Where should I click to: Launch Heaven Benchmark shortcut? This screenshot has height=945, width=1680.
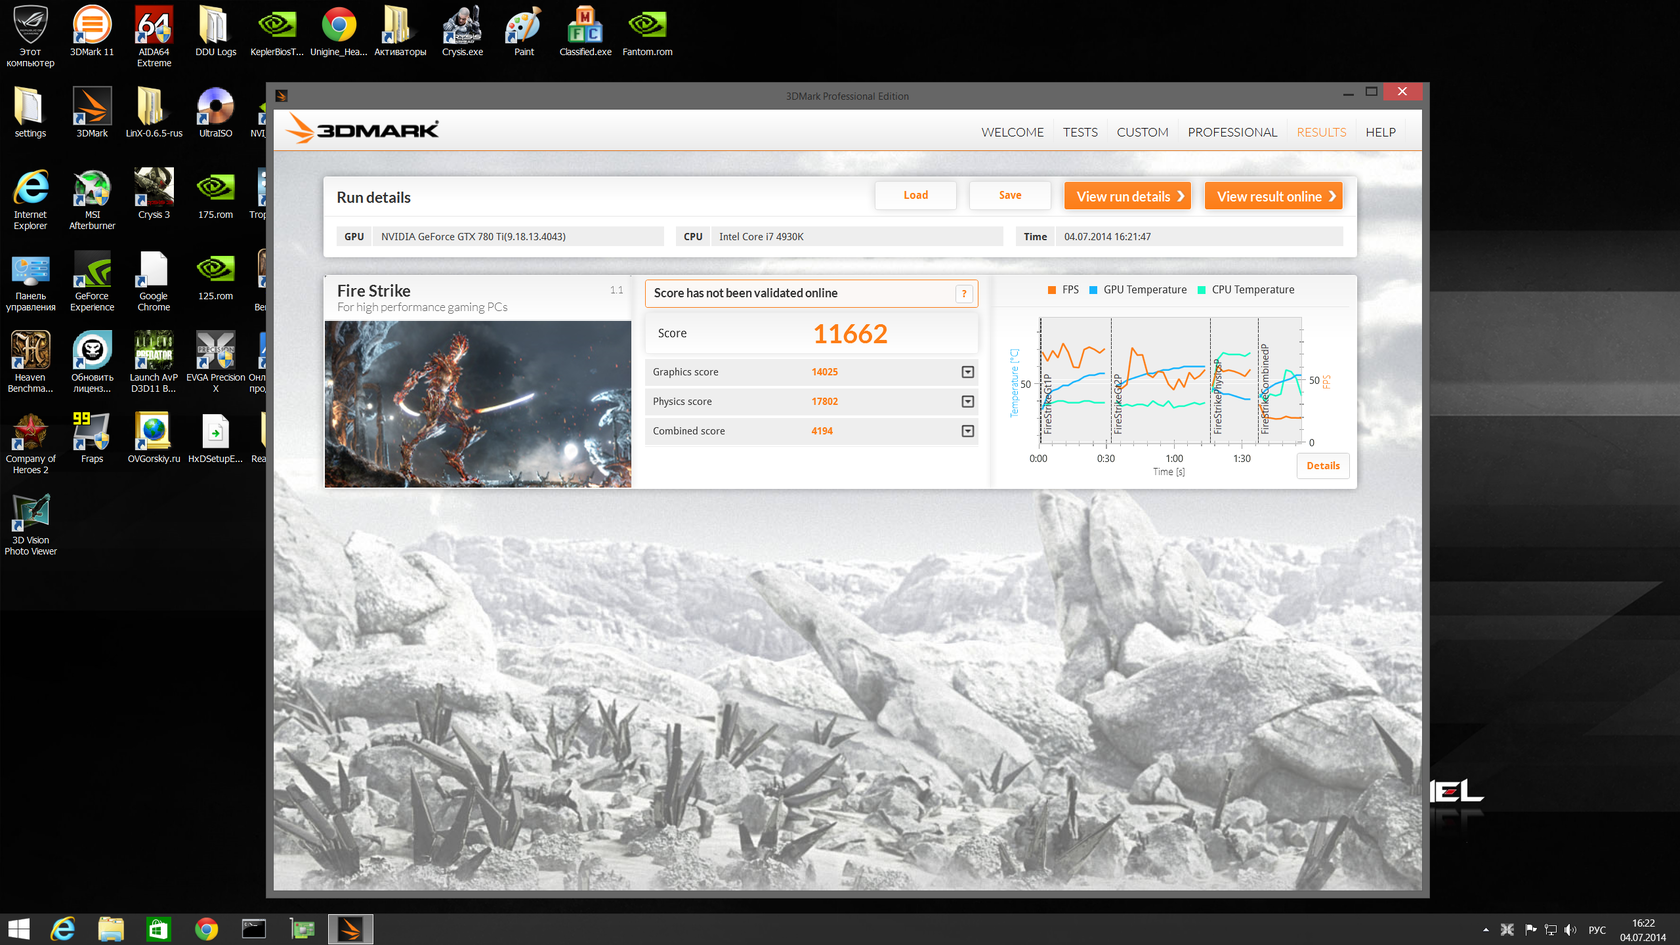[x=30, y=362]
